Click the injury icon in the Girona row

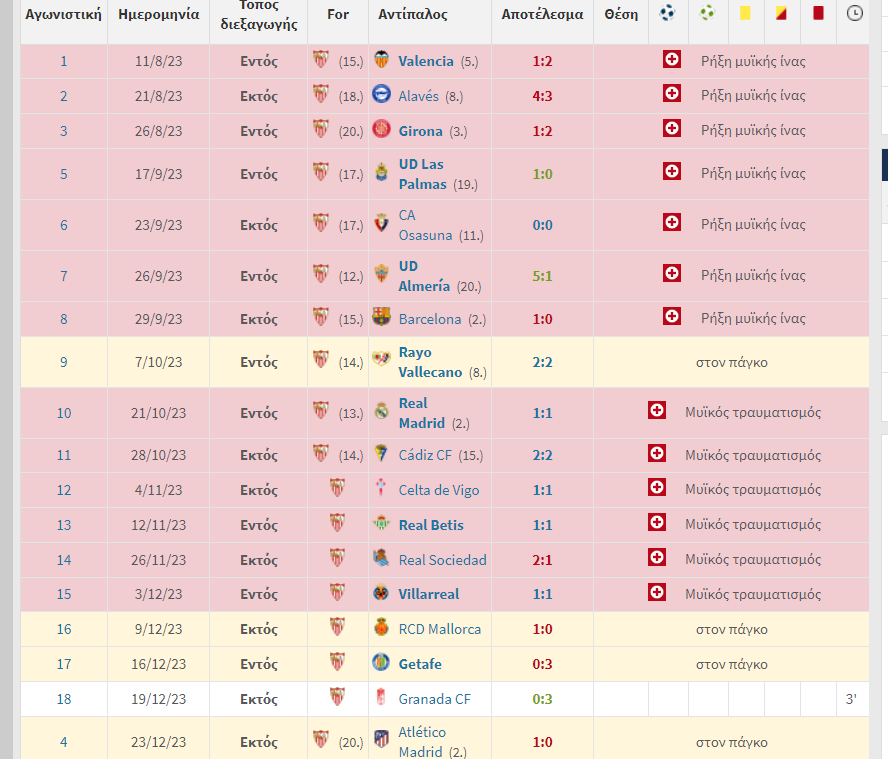[x=672, y=130]
